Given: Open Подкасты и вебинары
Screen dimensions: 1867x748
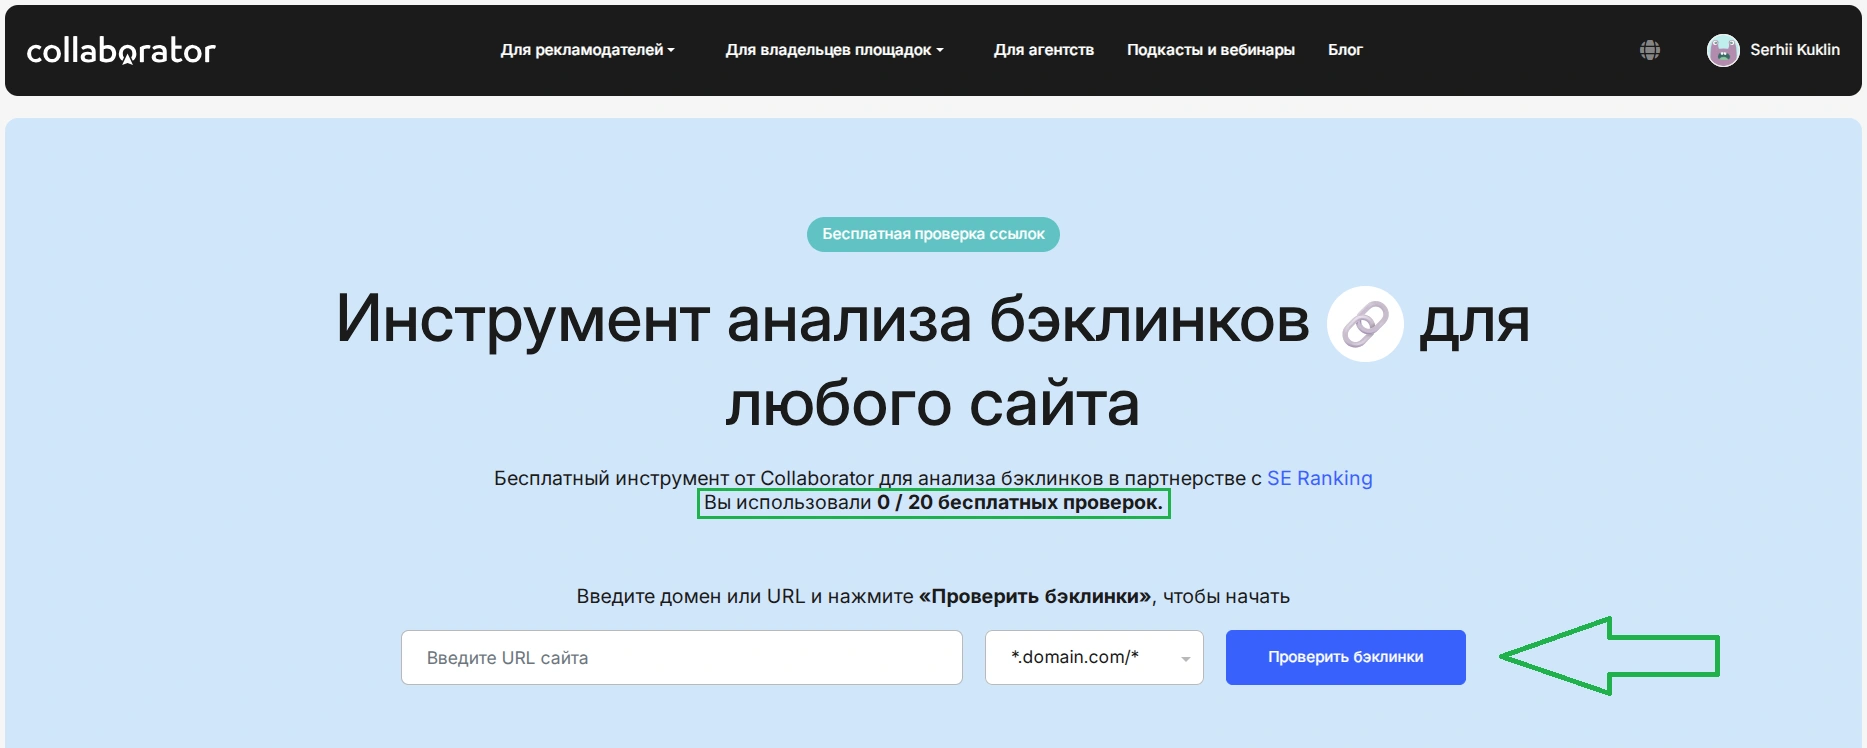Looking at the screenshot, I should [x=1210, y=50].
